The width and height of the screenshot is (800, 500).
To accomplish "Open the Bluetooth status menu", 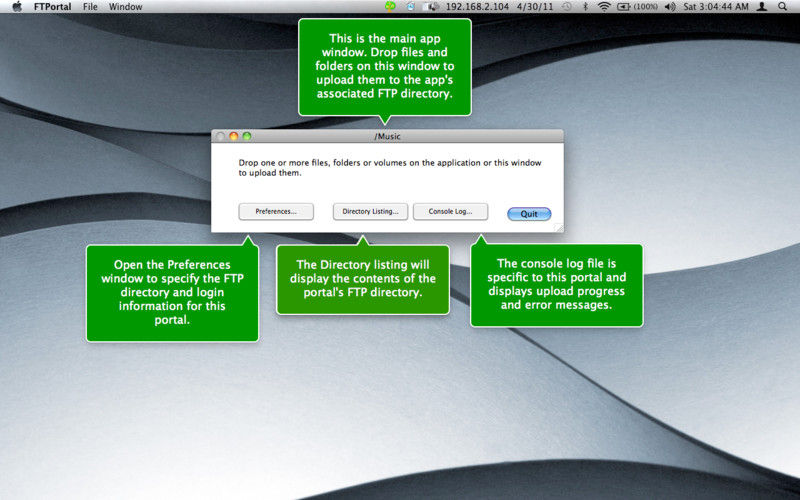I will (x=586, y=7).
